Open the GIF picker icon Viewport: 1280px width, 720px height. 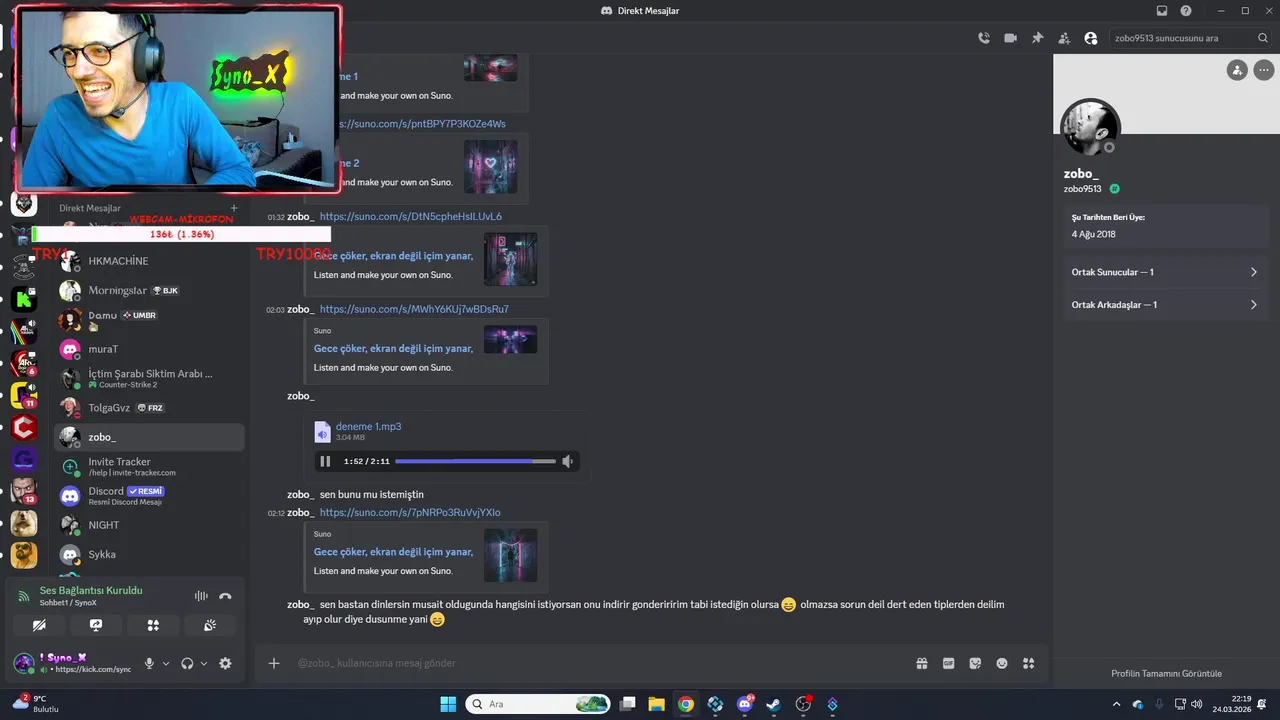[x=948, y=663]
